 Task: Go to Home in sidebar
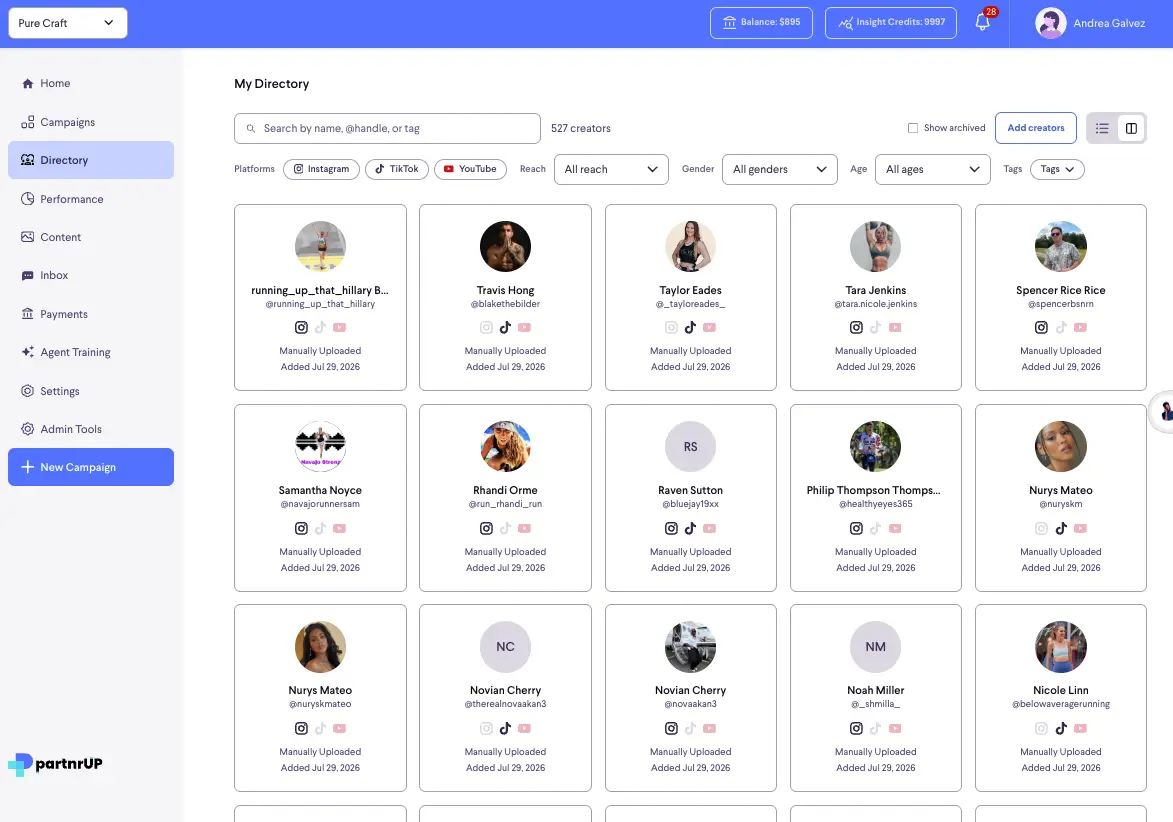(x=91, y=83)
